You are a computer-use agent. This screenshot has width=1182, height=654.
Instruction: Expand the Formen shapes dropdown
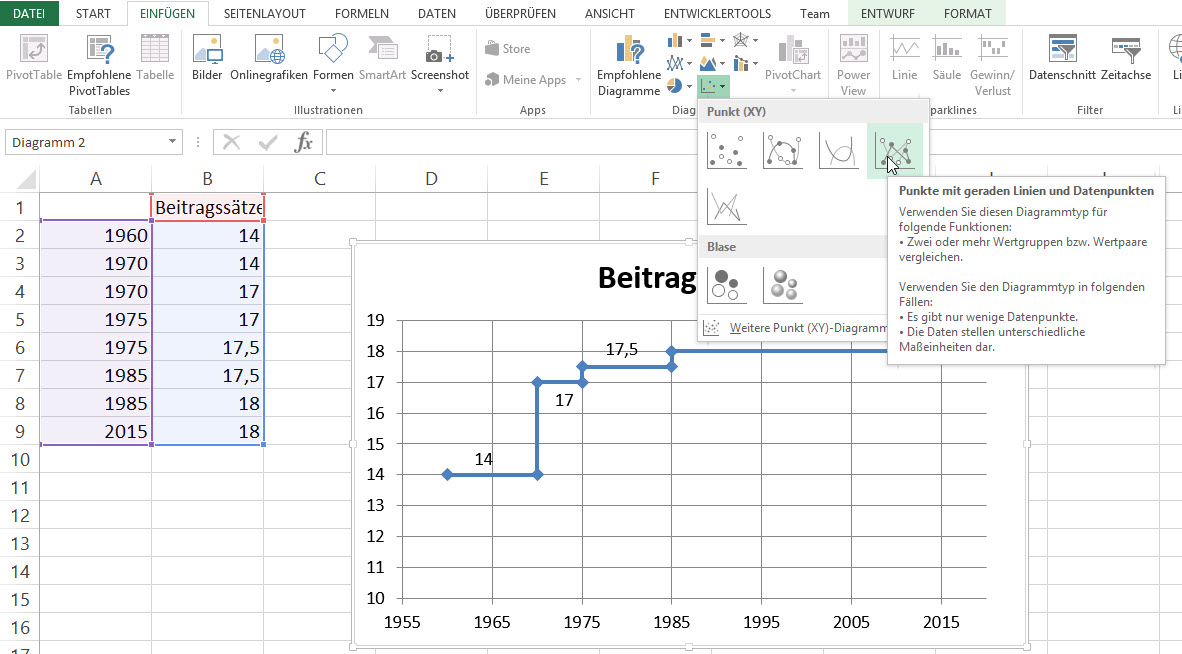333,90
